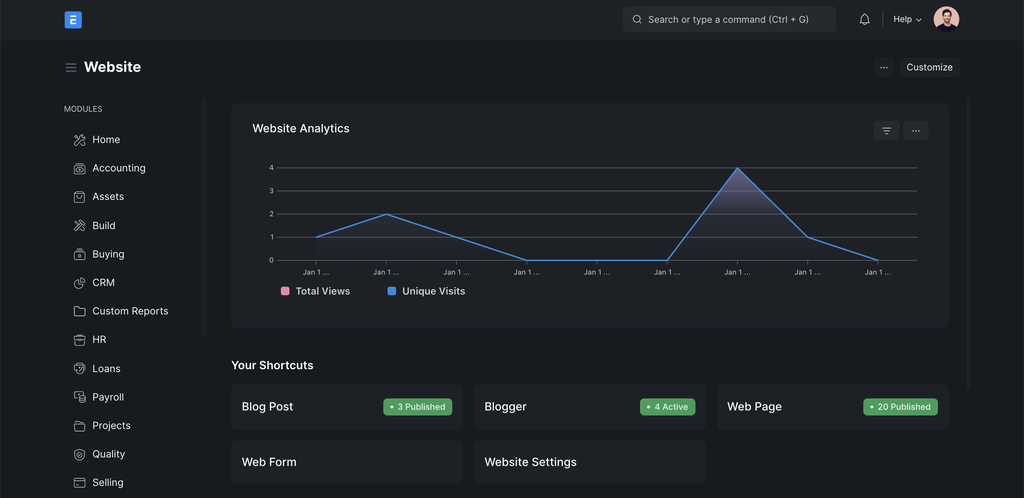Click the Loans module icon
1024x498 pixels.
[x=80, y=369]
